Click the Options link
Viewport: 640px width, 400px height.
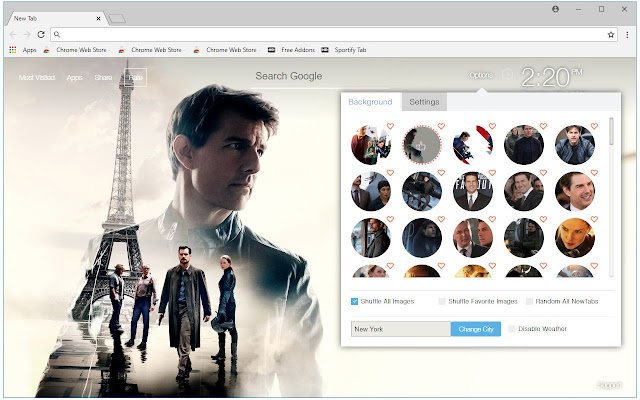point(481,75)
